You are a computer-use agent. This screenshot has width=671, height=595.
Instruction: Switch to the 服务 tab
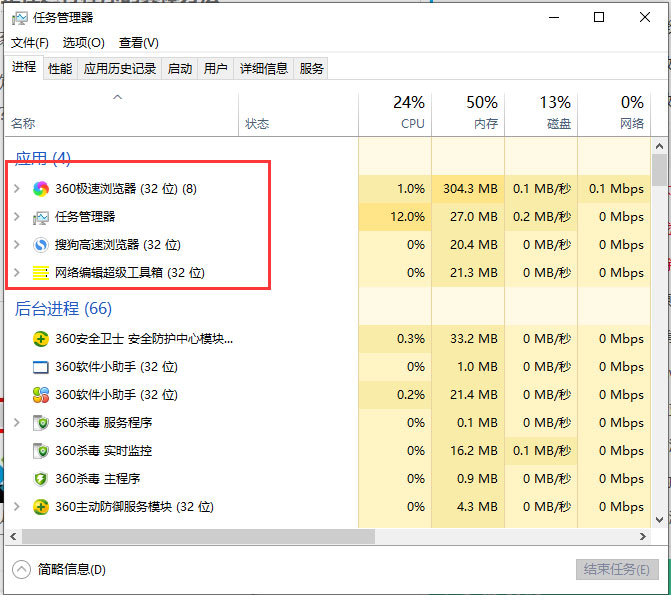pyautogui.click(x=311, y=68)
